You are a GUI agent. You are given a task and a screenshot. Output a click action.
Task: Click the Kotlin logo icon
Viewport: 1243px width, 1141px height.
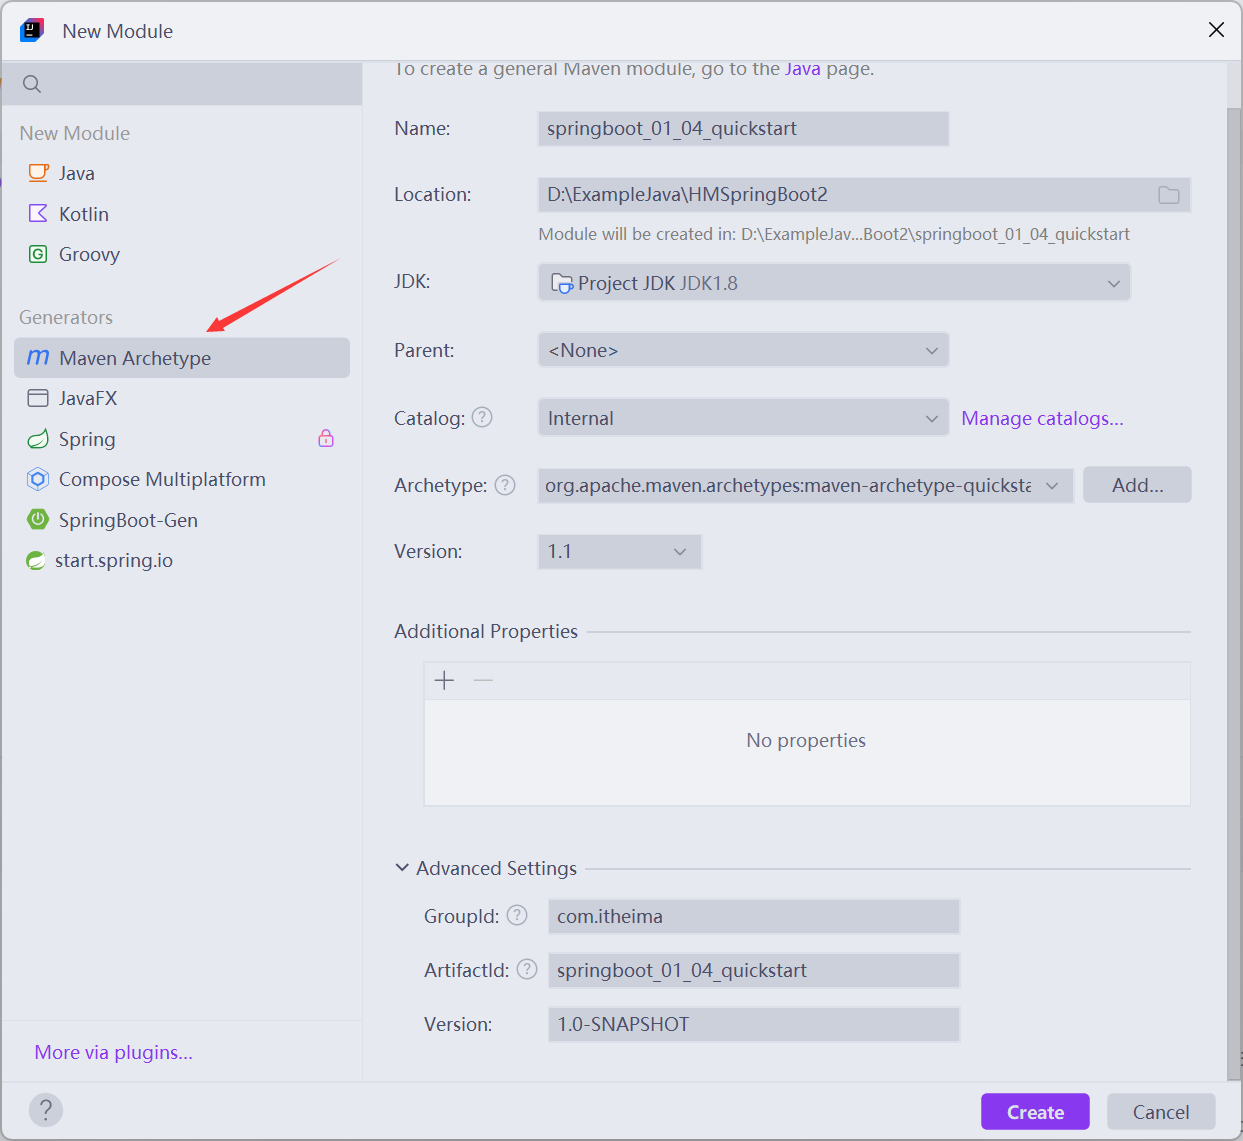click(x=38, y=213)
